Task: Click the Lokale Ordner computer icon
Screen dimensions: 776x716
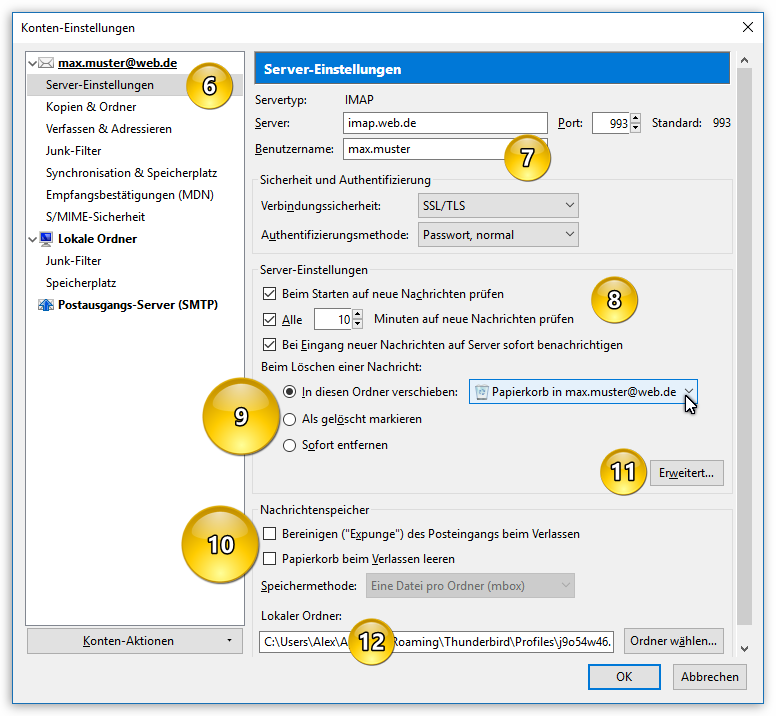Action: (46, 239)
